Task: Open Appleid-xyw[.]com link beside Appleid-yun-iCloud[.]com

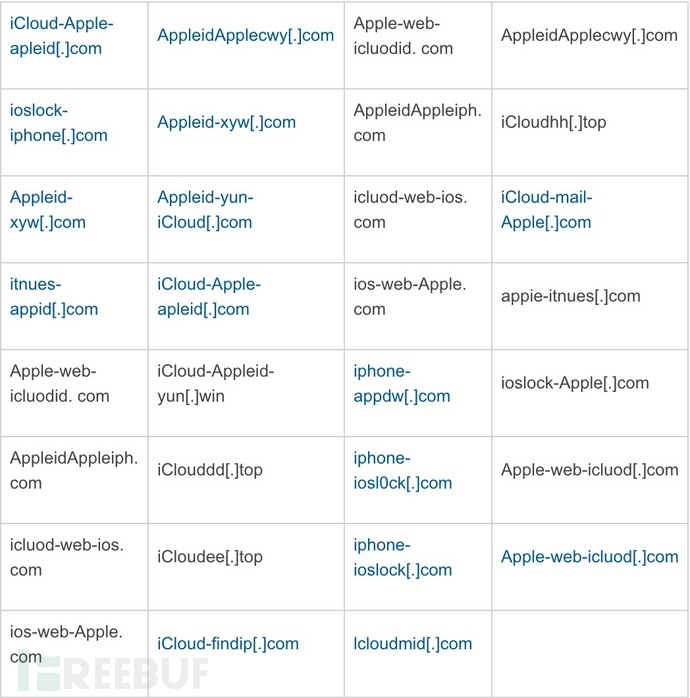Action: (48, 210)
